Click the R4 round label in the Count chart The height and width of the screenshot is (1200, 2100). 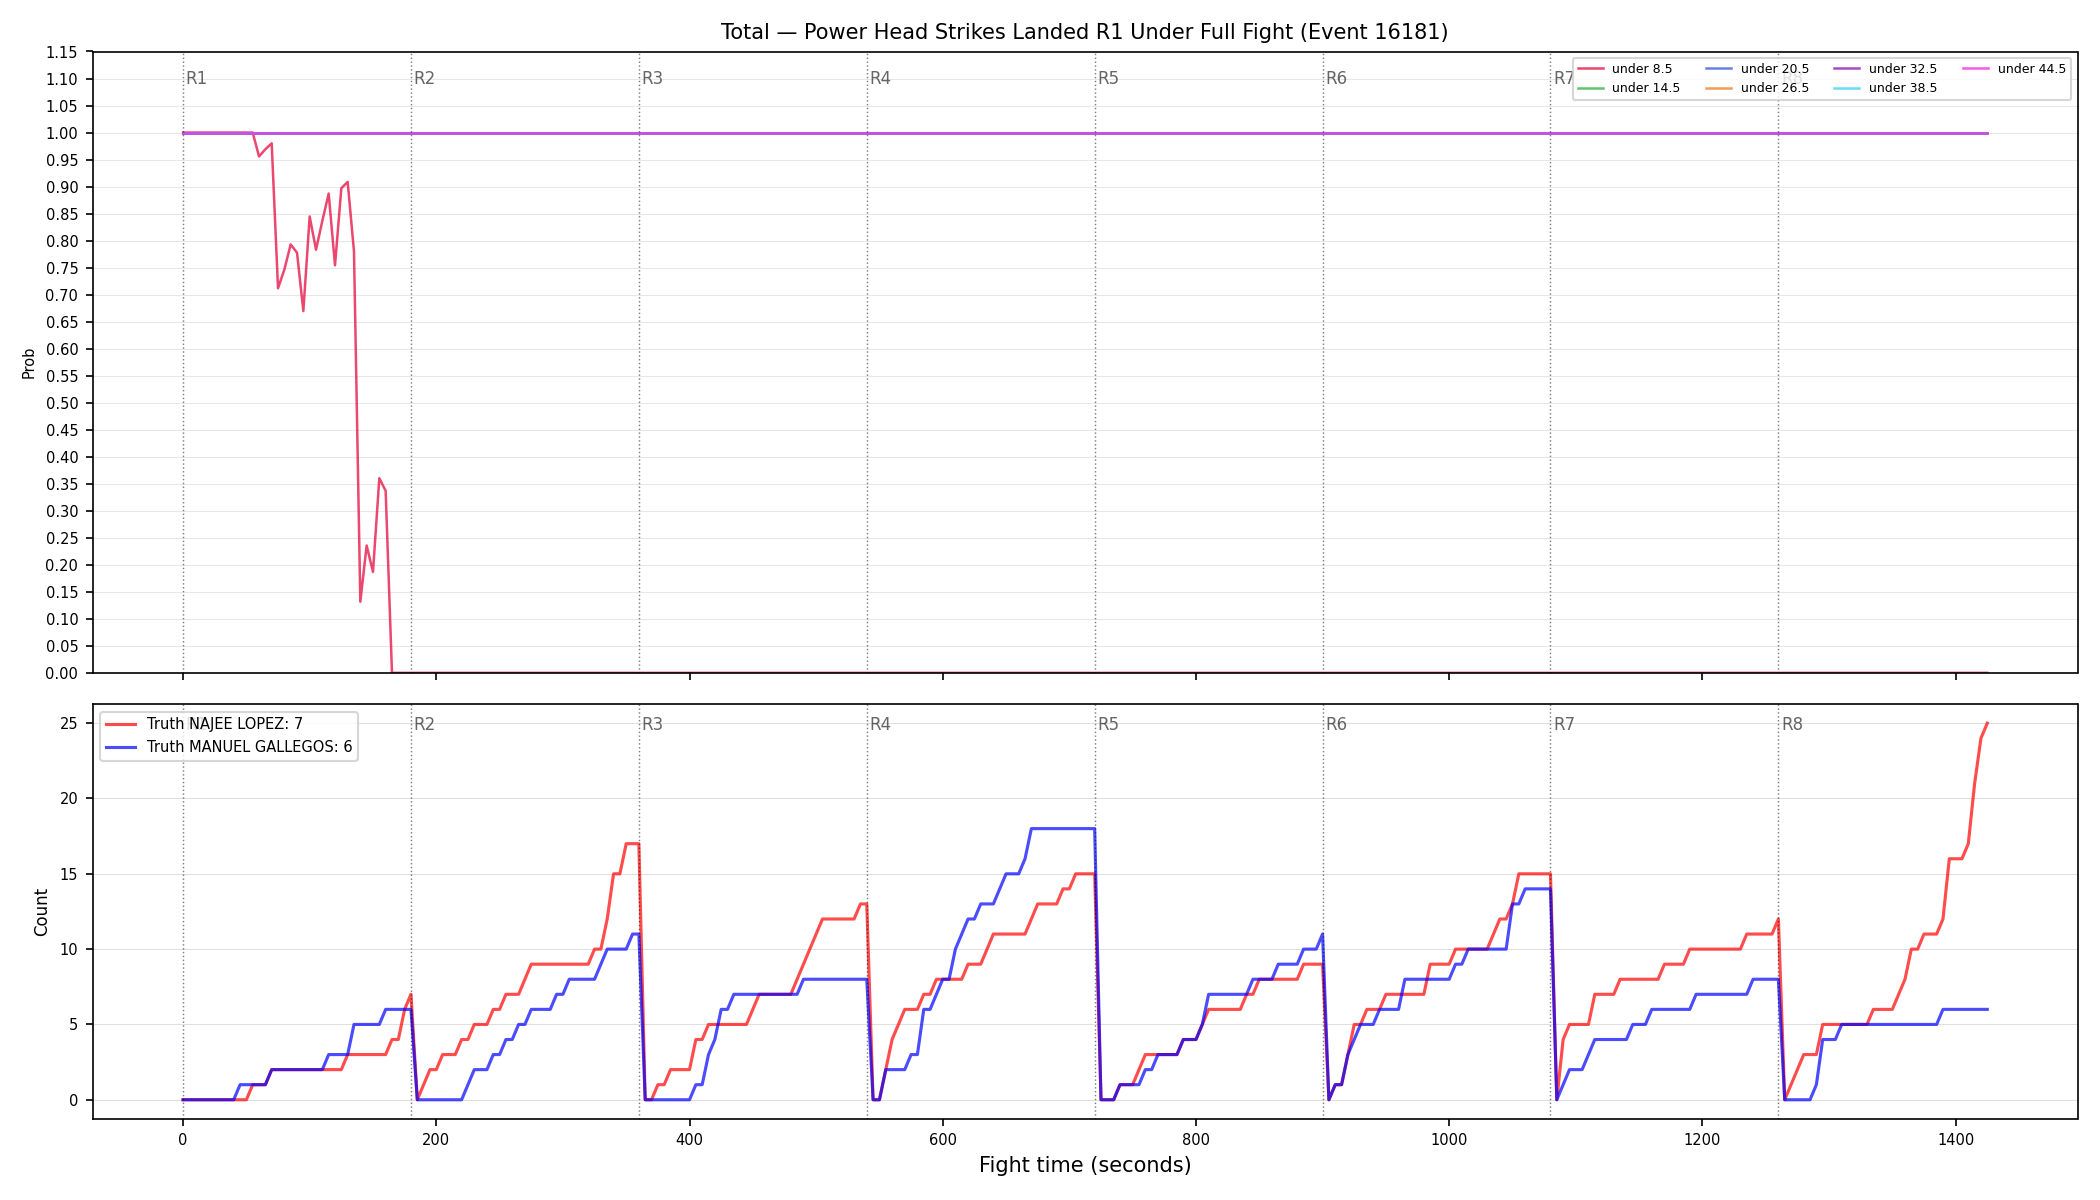(x=880, y=724)
